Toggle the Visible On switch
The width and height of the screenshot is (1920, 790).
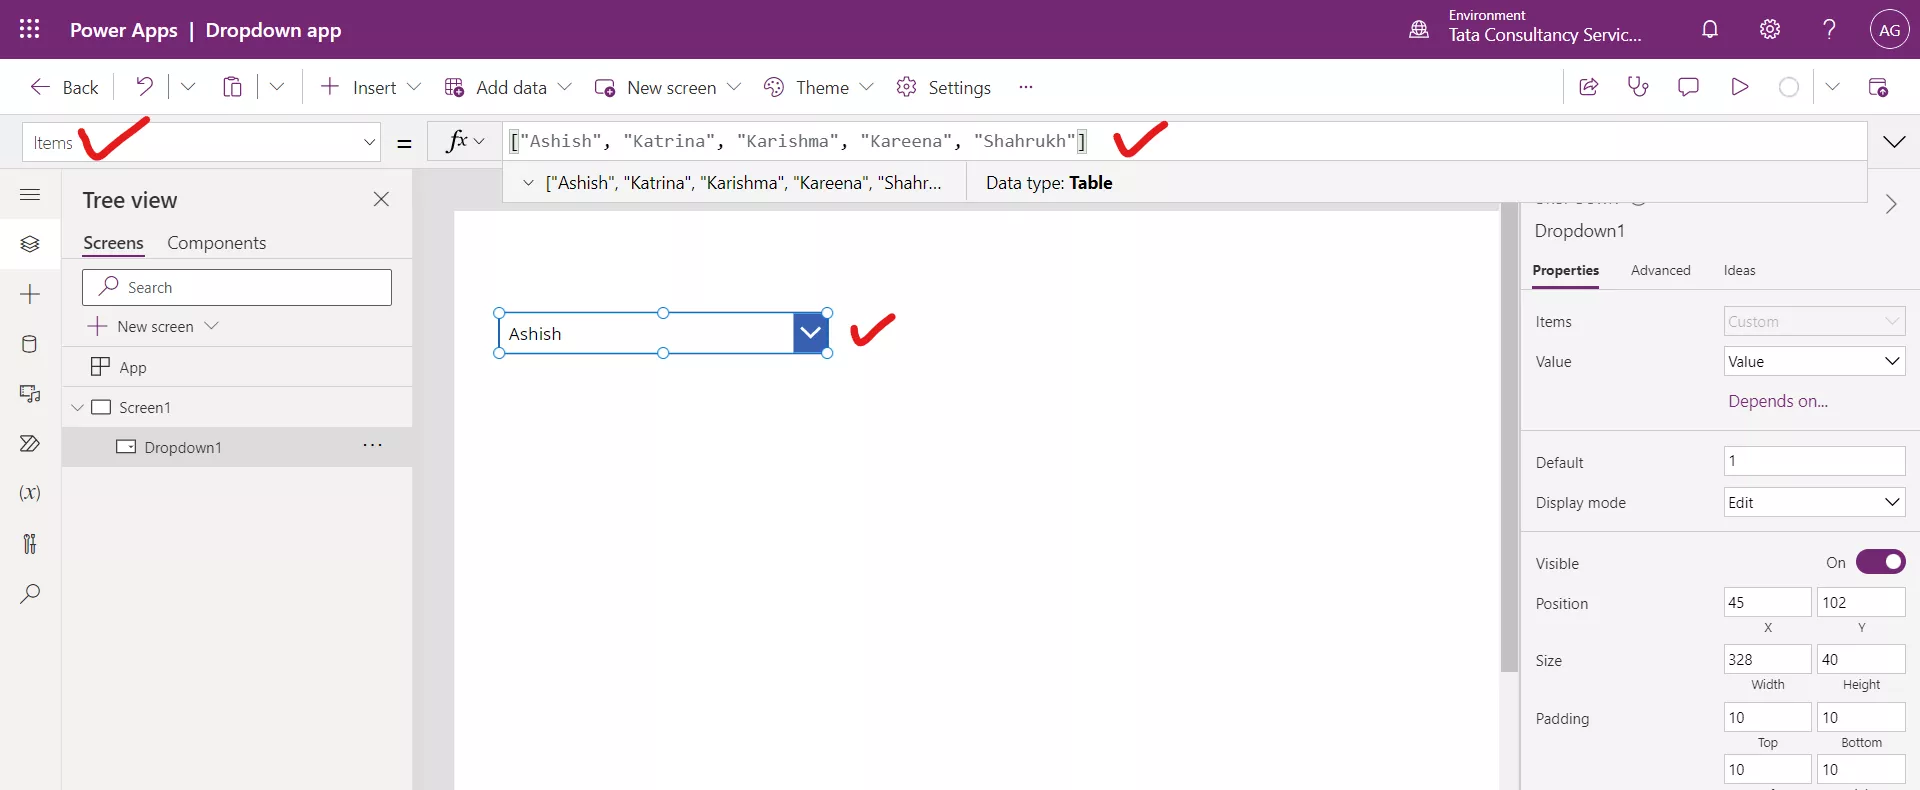[1880, 562]
